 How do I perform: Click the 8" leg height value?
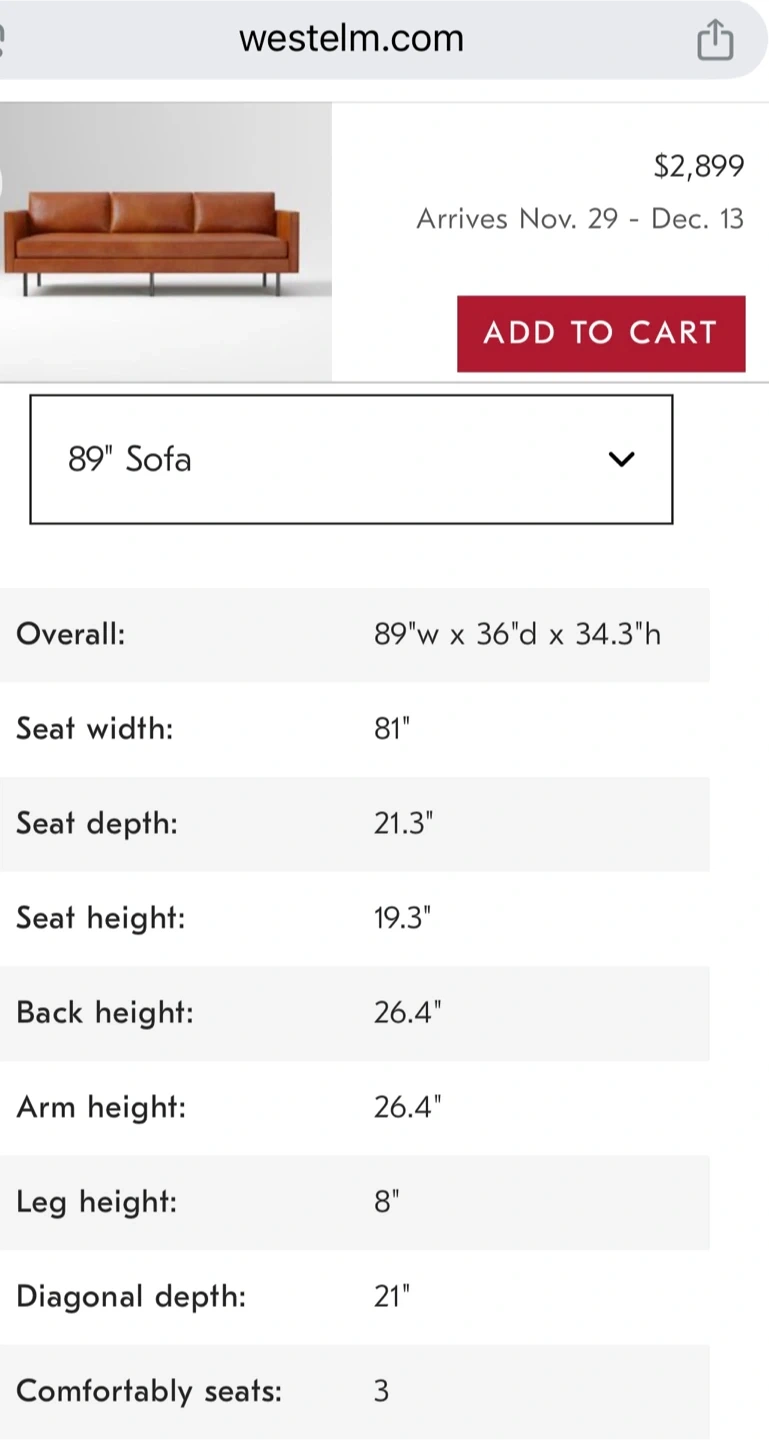[387, 1201]
